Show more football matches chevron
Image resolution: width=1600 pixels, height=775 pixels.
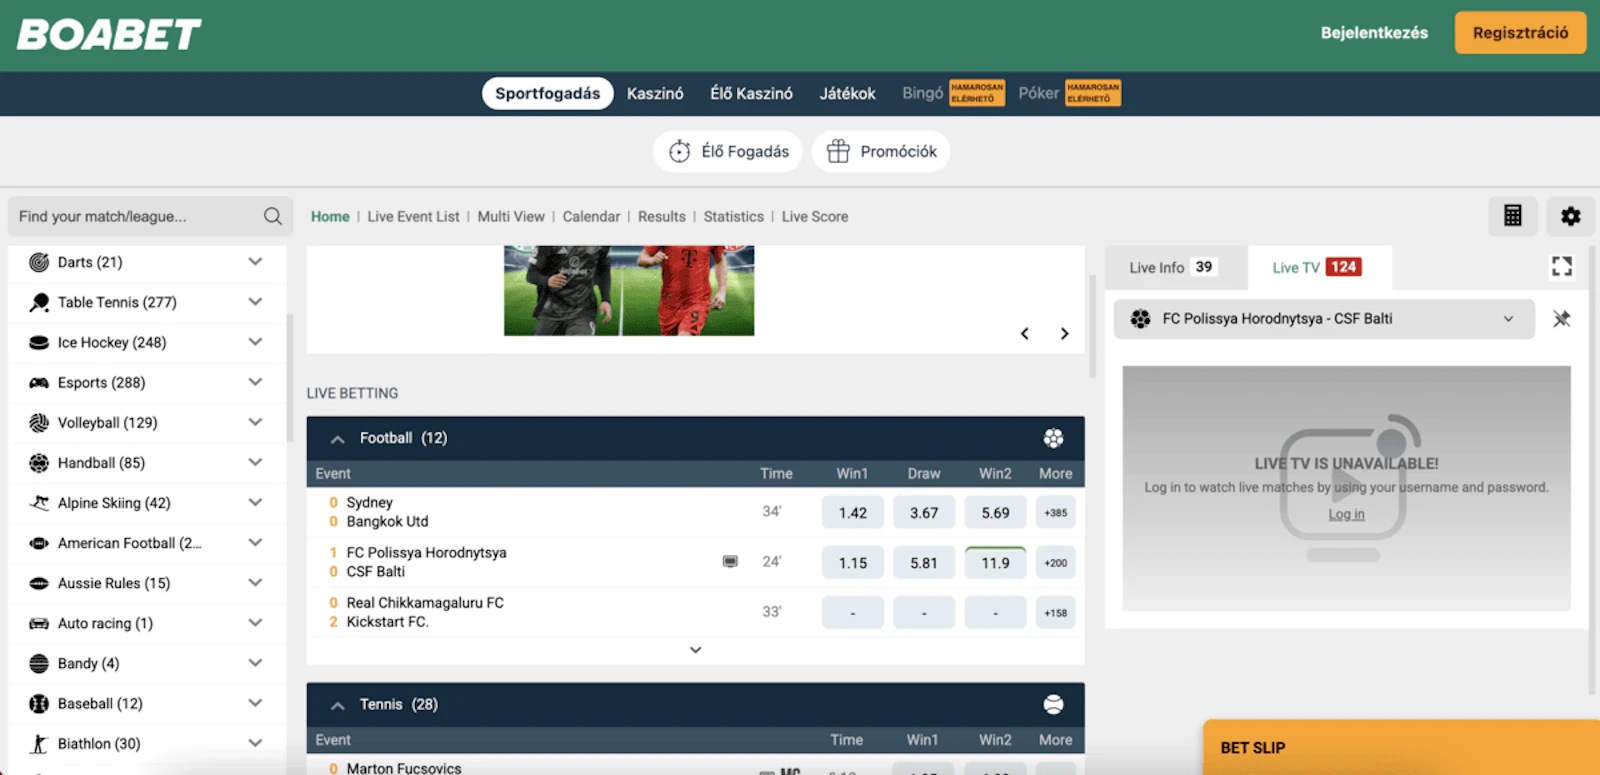click(695, 650)
